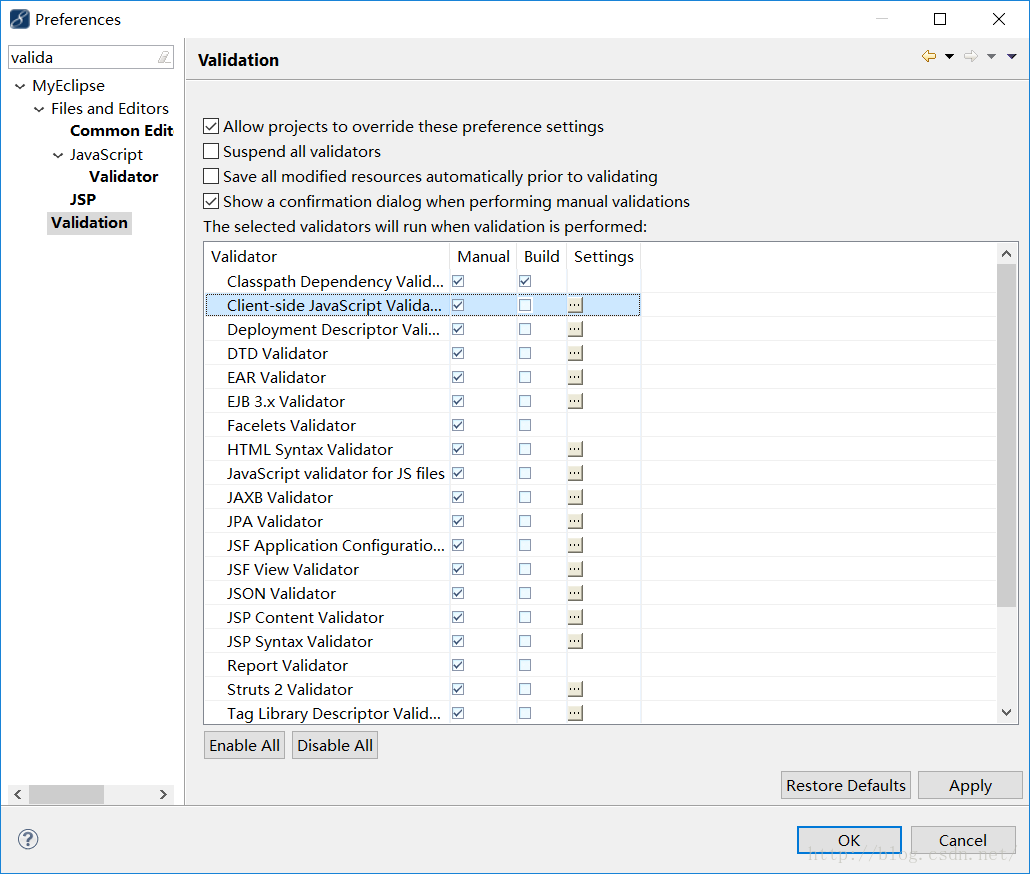The height and width of the screenshot is (874, 1030).
Task: Open settings for Struts 2 Validator
Action: [x=575, y=689]
